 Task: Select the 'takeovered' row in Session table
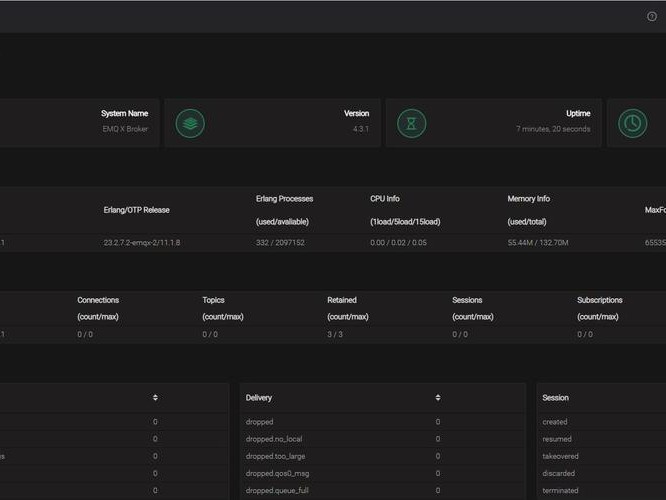point(601,456)
